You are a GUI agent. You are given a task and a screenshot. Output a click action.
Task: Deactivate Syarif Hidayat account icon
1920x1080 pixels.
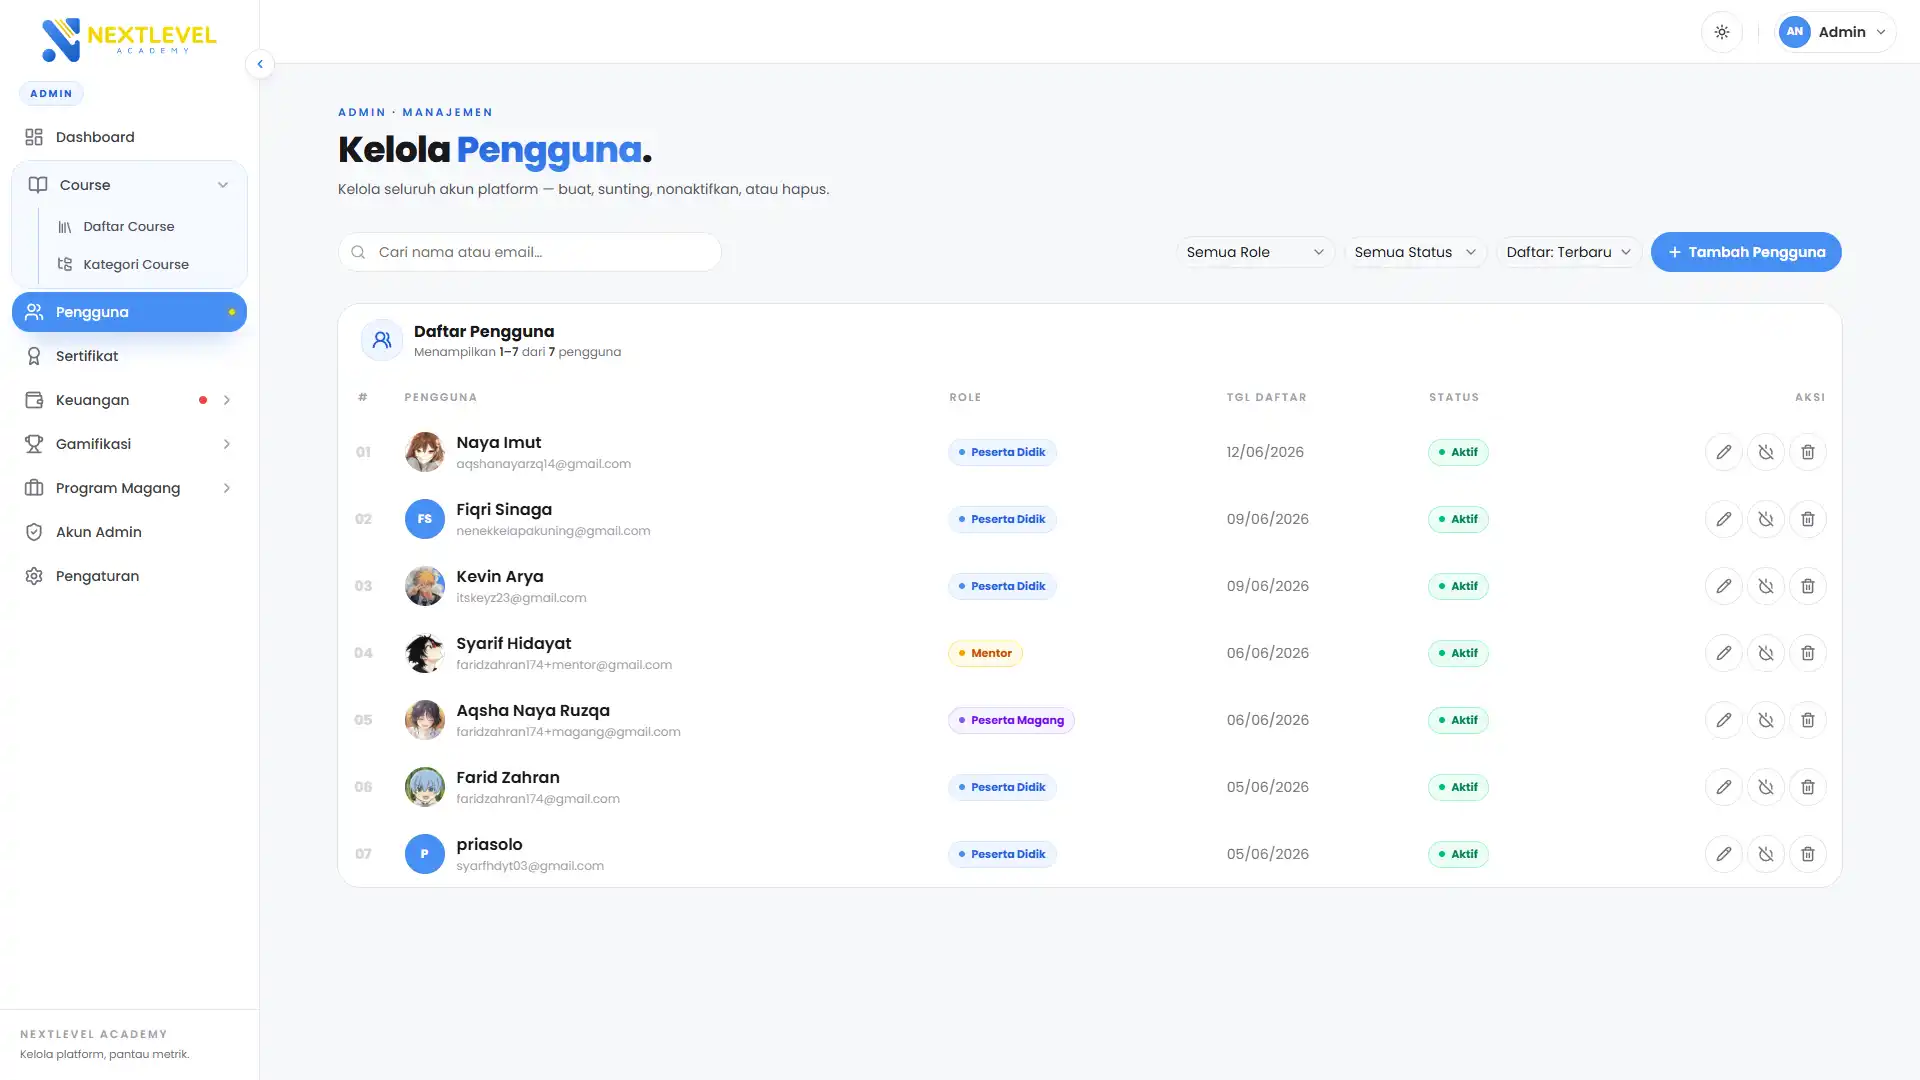point(1765,653)
